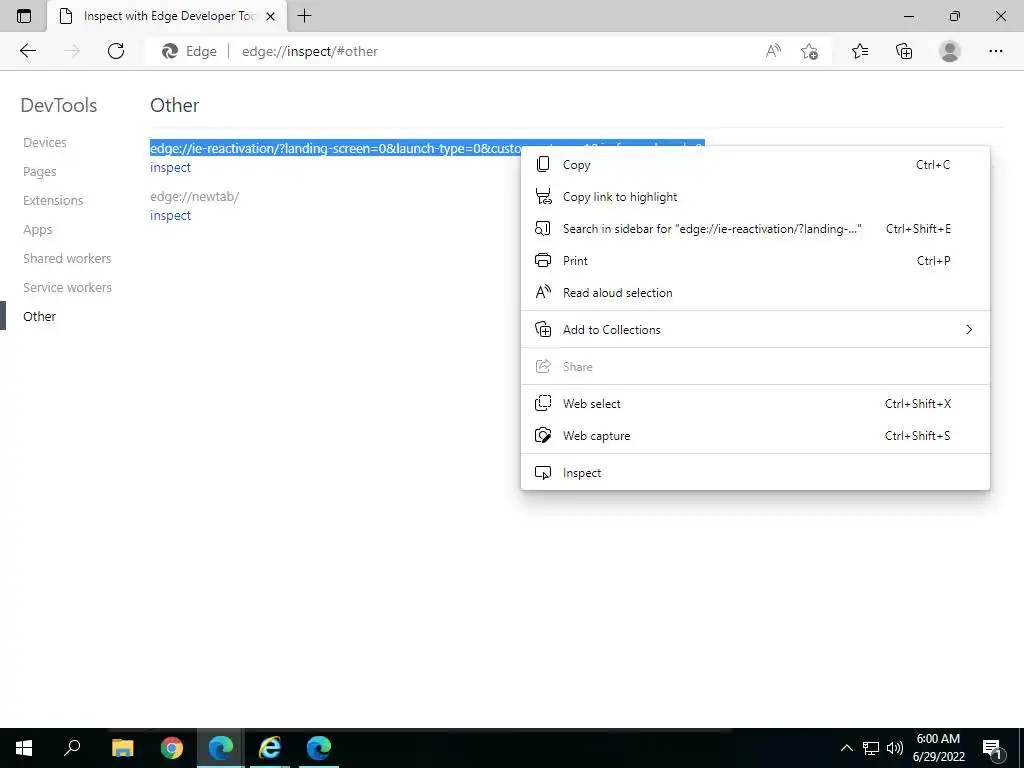Open the vertical tabs menu icon
The image size is (1024, 768).
click(x=24, y=16)
